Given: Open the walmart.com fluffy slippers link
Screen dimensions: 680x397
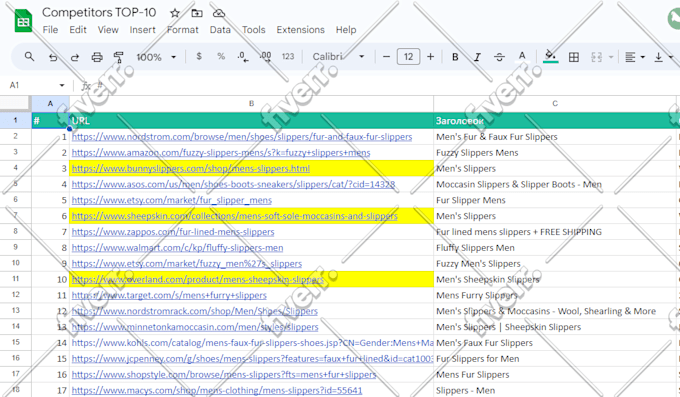Looking at the screenshot, I should [x=177, y=248].
